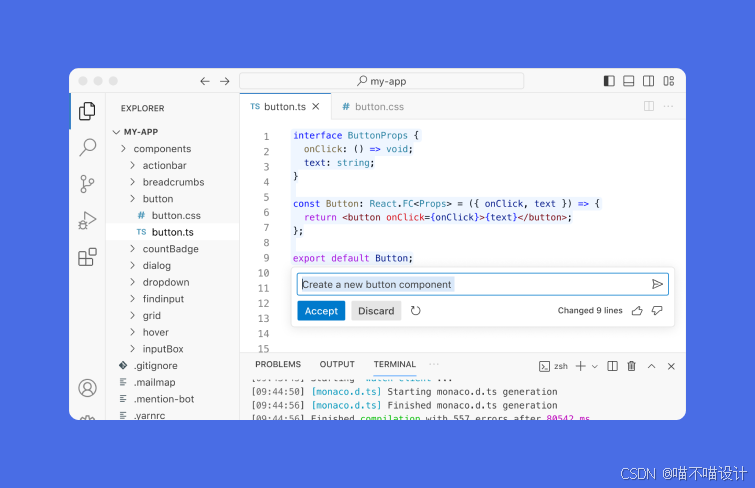
Task: Send the inline chat prompt
Action: [657, 284]
